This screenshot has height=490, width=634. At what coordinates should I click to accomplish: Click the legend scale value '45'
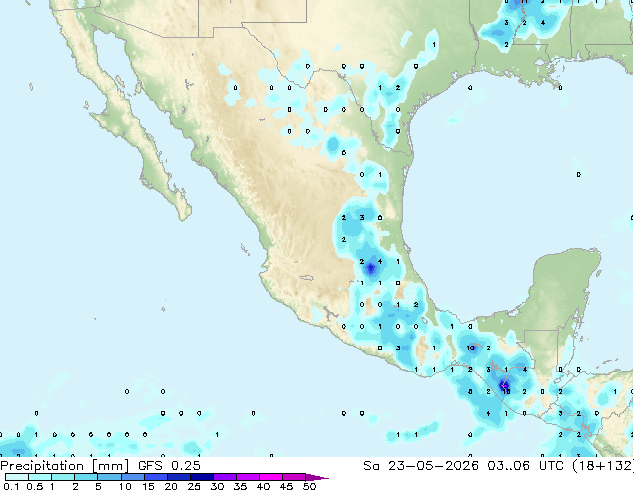(x=286, y=486)
